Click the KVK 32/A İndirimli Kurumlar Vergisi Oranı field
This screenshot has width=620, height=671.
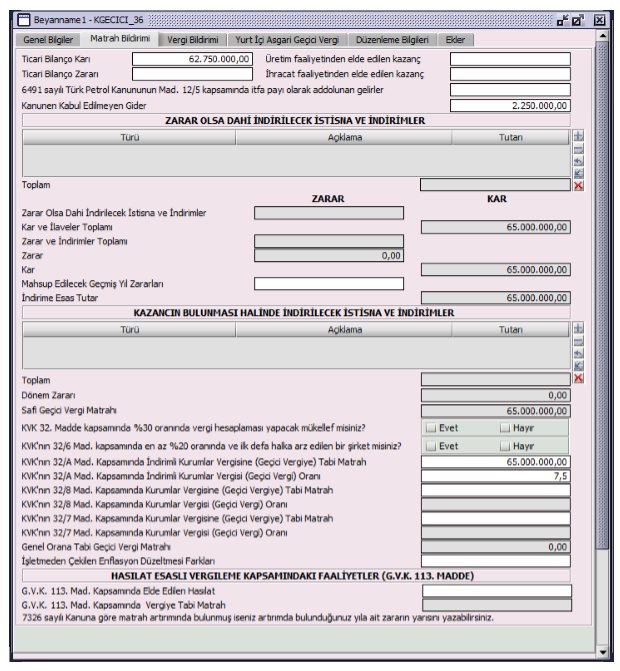tap(495, 476)
